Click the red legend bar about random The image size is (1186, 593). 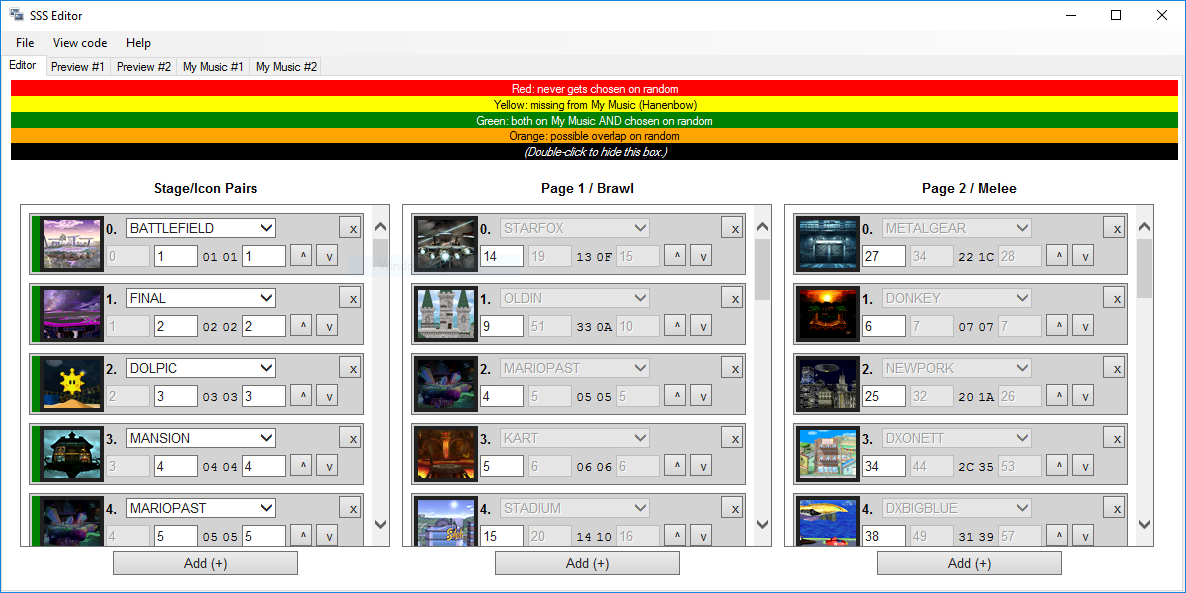tap(595, 88)
